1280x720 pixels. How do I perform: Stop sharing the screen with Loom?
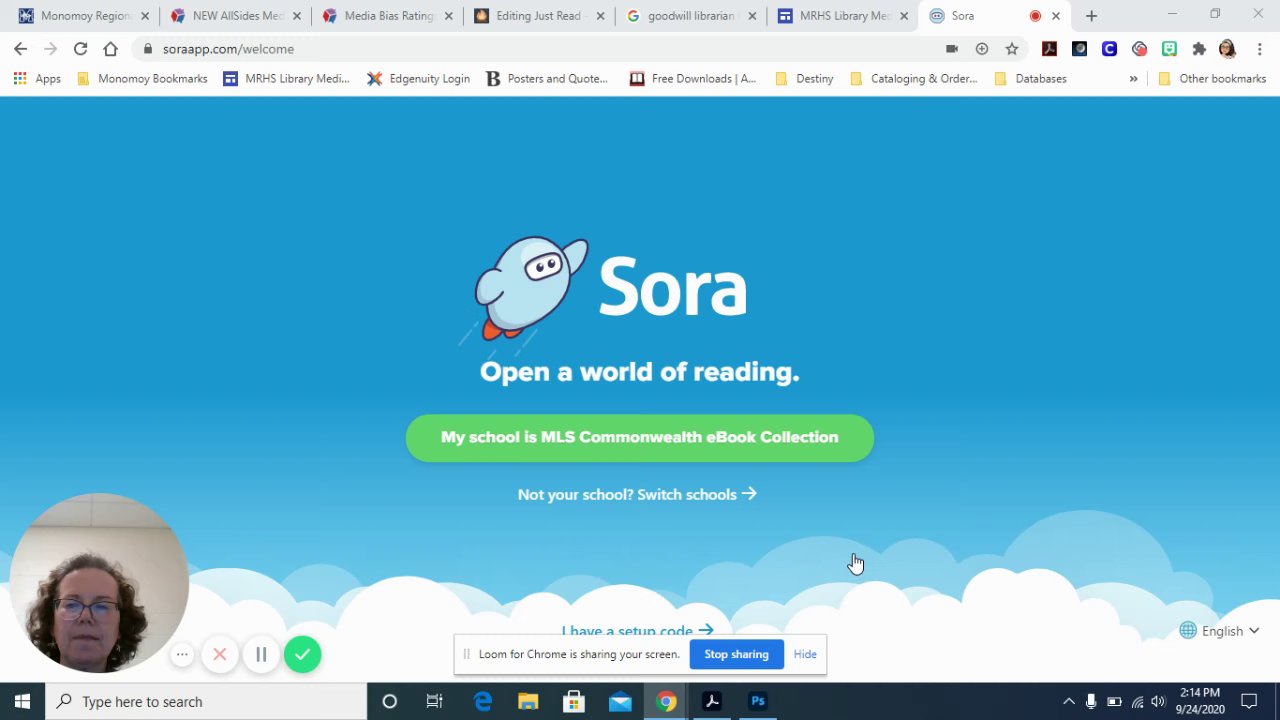pos(736,654)
